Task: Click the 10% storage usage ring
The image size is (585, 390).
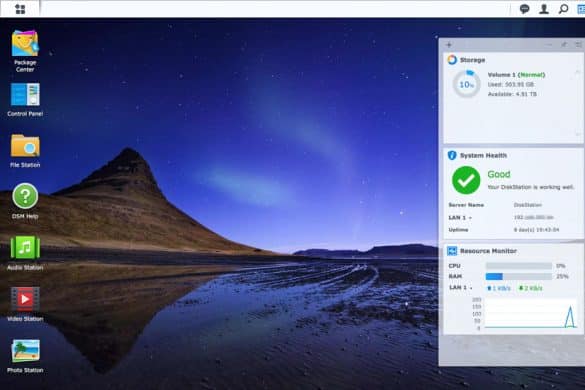Action: [466, 84]
